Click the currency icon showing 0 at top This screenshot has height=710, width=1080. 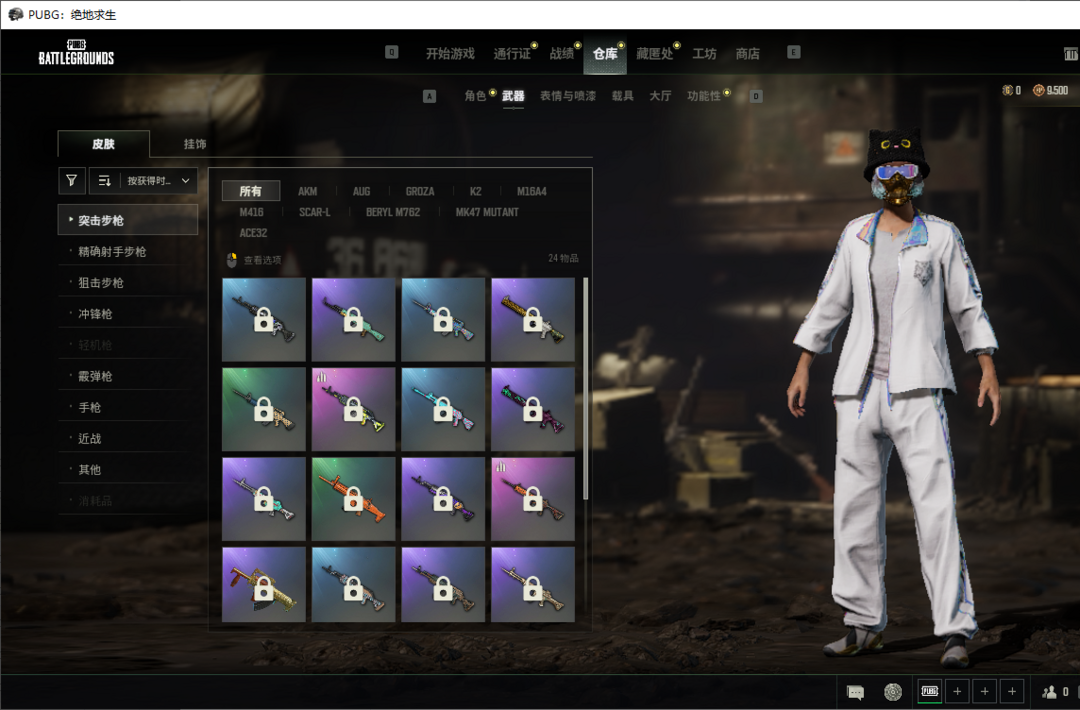(x=1007, y=90)
